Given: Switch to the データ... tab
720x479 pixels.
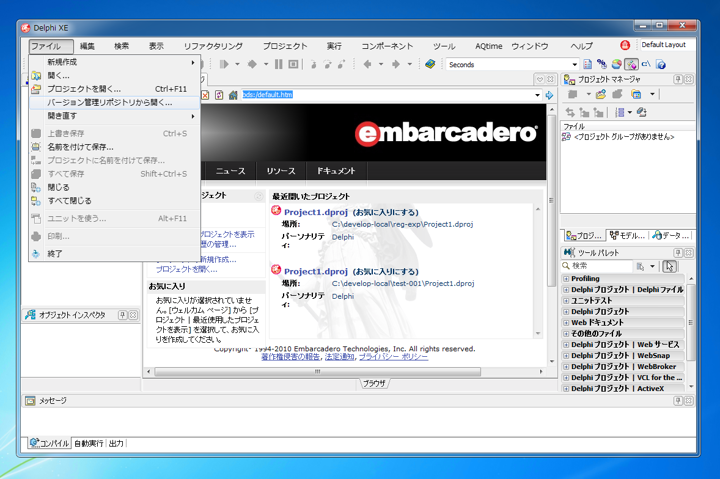Looking at the screenshot, I should point(671,236).
